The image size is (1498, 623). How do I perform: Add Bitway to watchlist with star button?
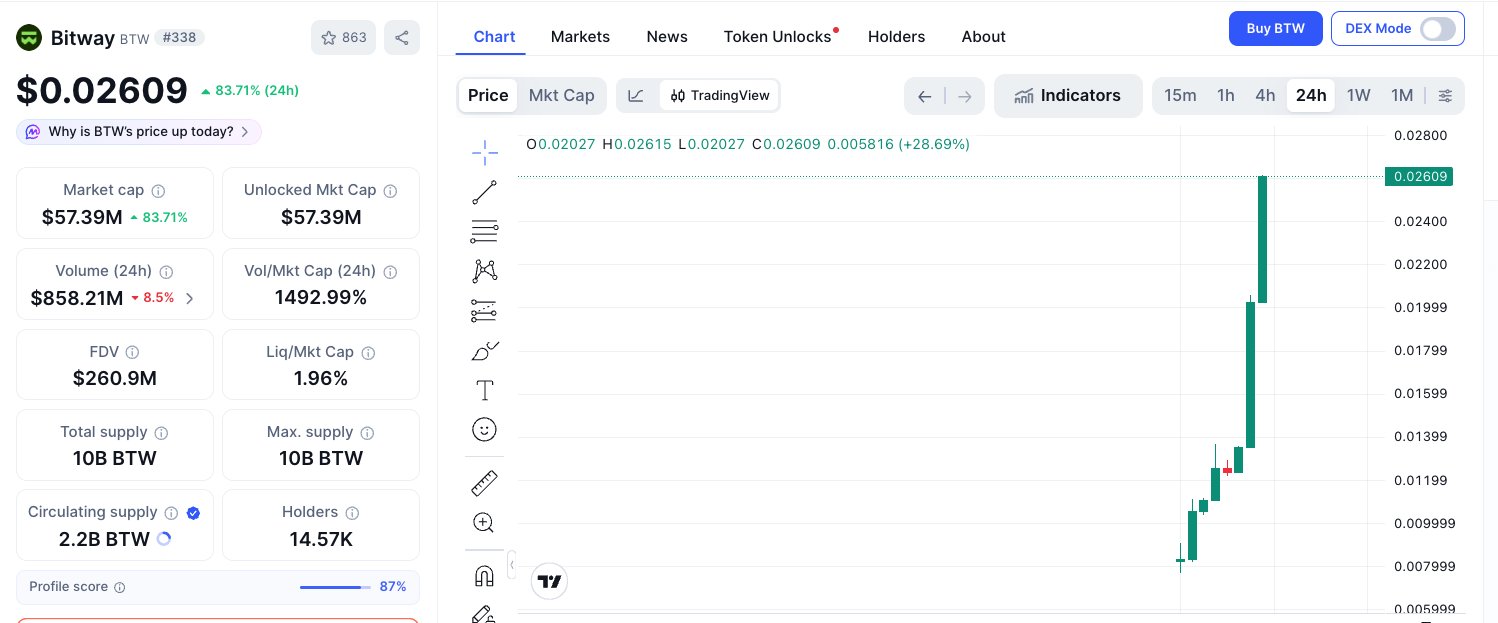click(343, 38)
